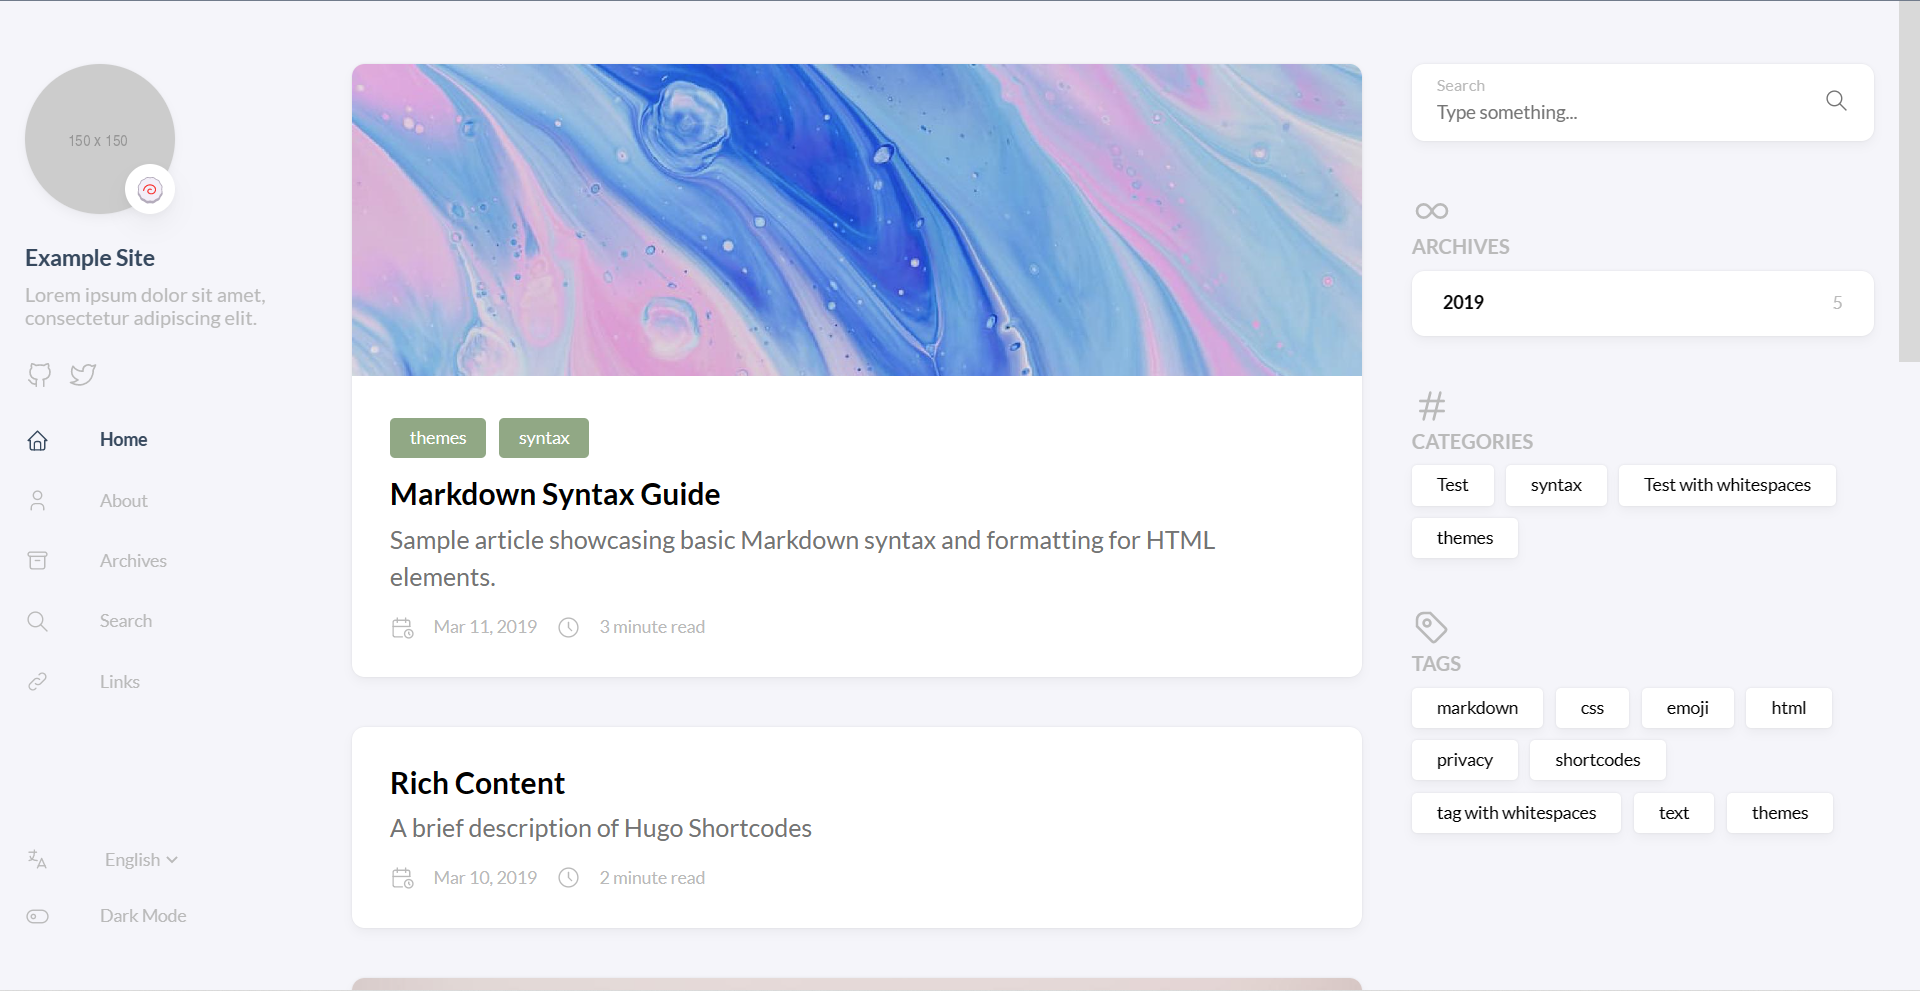Open the English language dropdown

(141, 860)
